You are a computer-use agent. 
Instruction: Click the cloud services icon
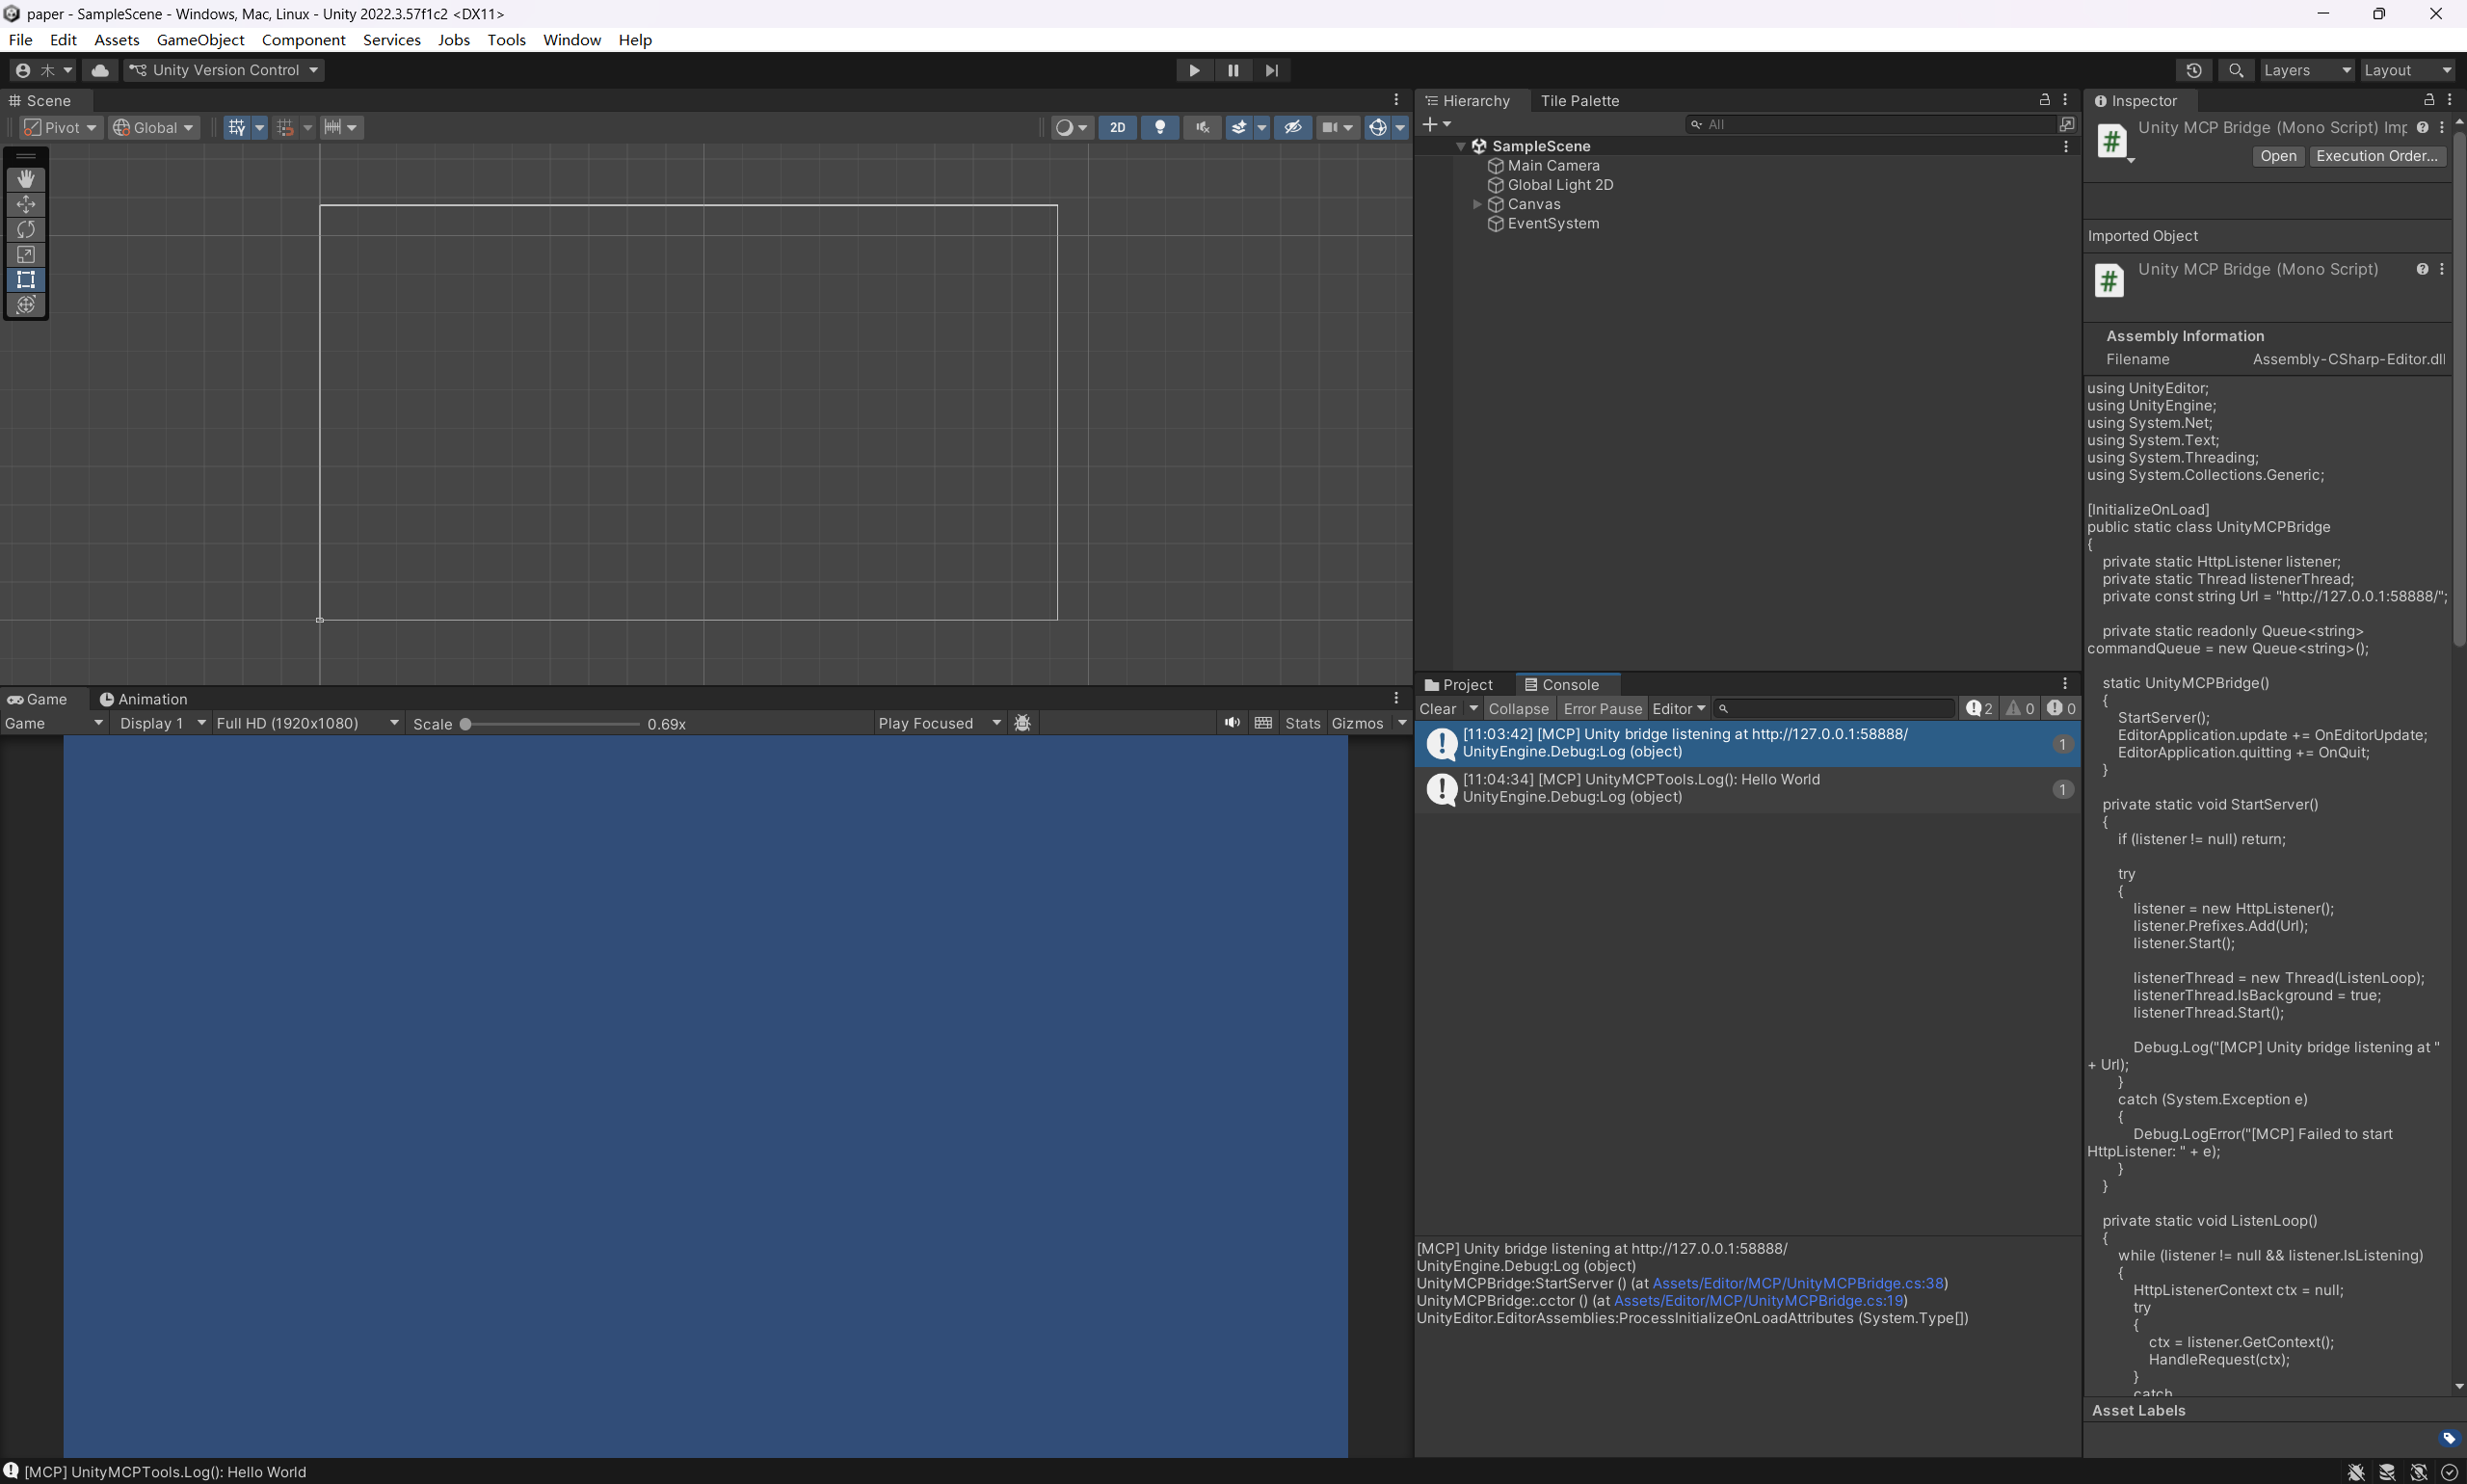click(x=99, y=70)
